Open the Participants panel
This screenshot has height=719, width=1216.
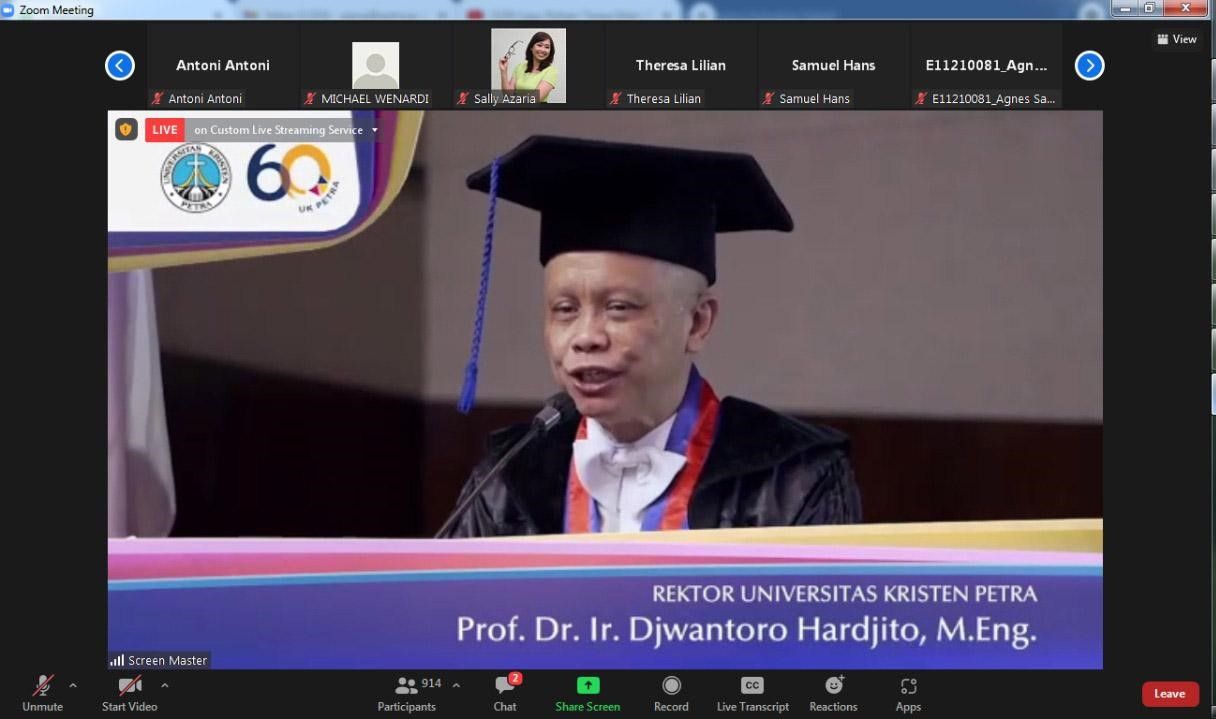coord(406,693)
